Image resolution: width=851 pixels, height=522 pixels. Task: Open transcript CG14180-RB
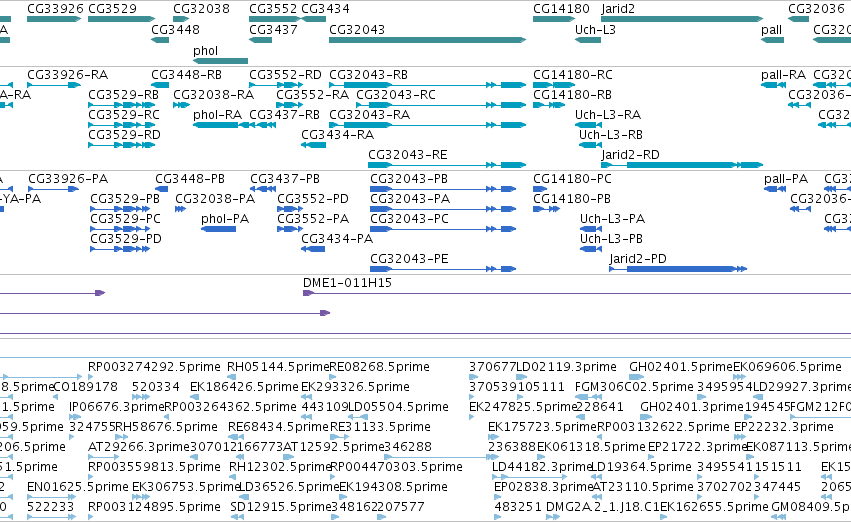(x=573, y=95)
